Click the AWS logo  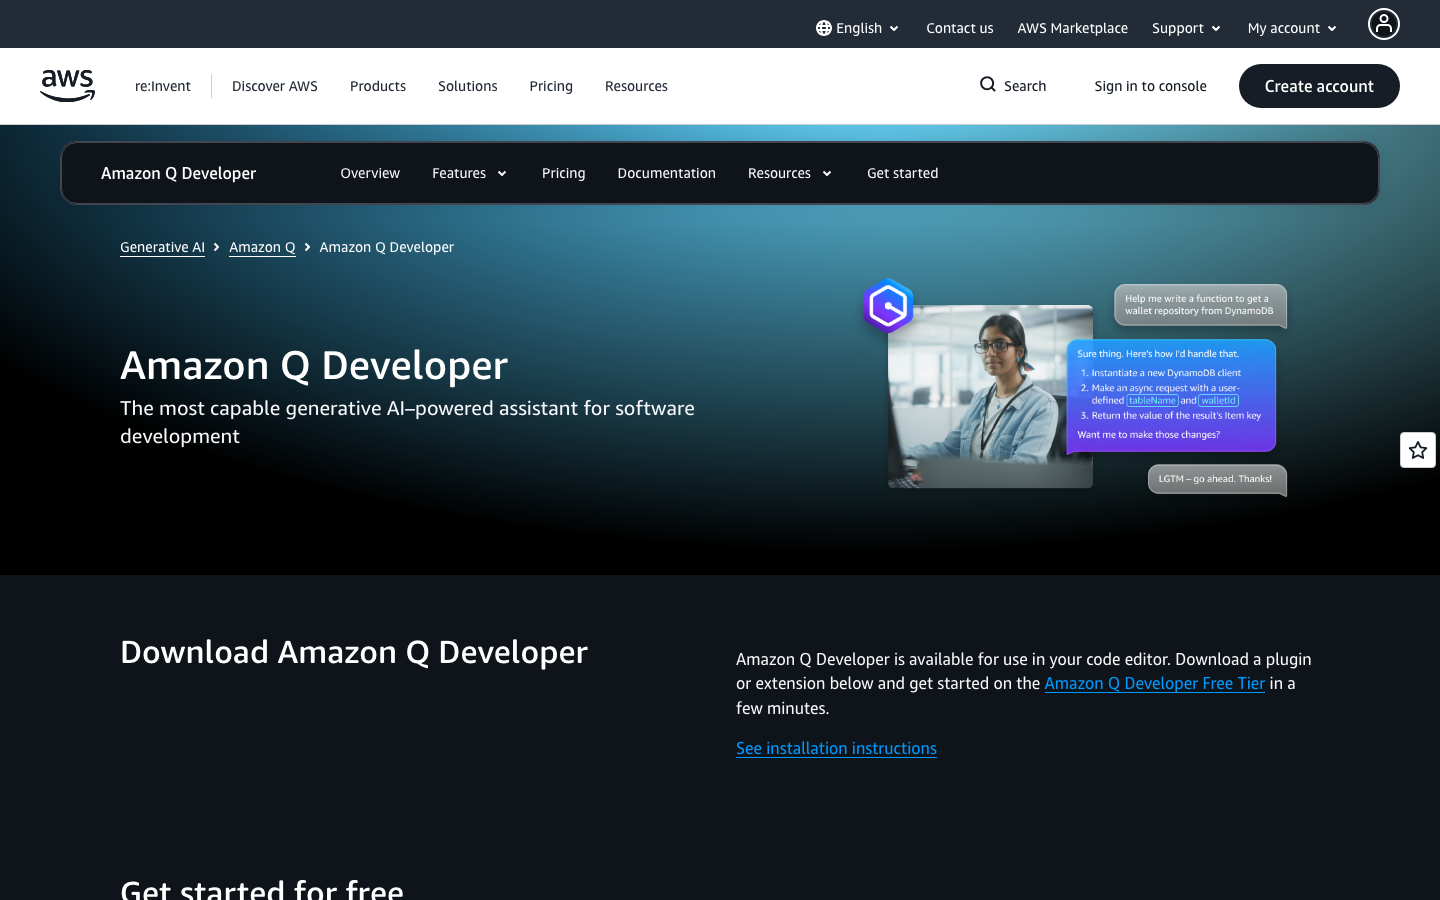tap(68, 86)
